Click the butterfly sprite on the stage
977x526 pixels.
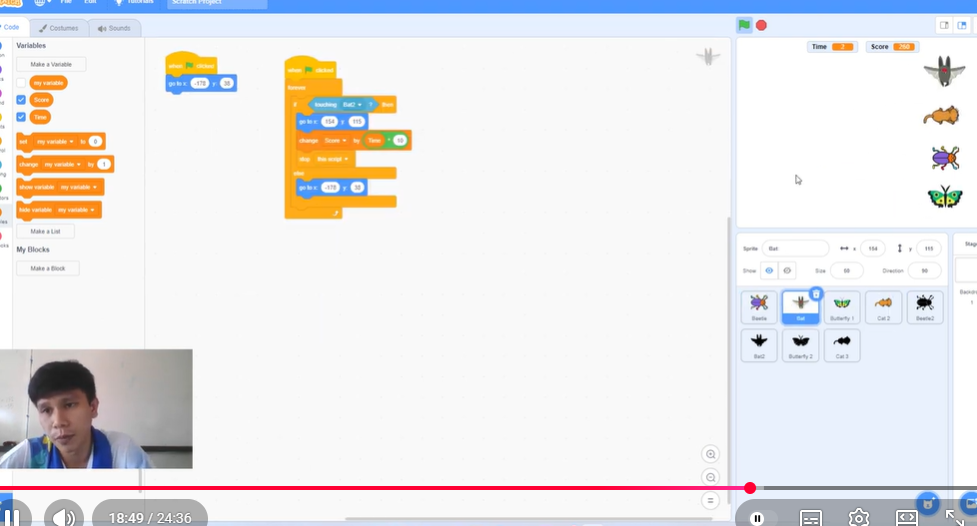pyautogui.click(x=945, y=197)
